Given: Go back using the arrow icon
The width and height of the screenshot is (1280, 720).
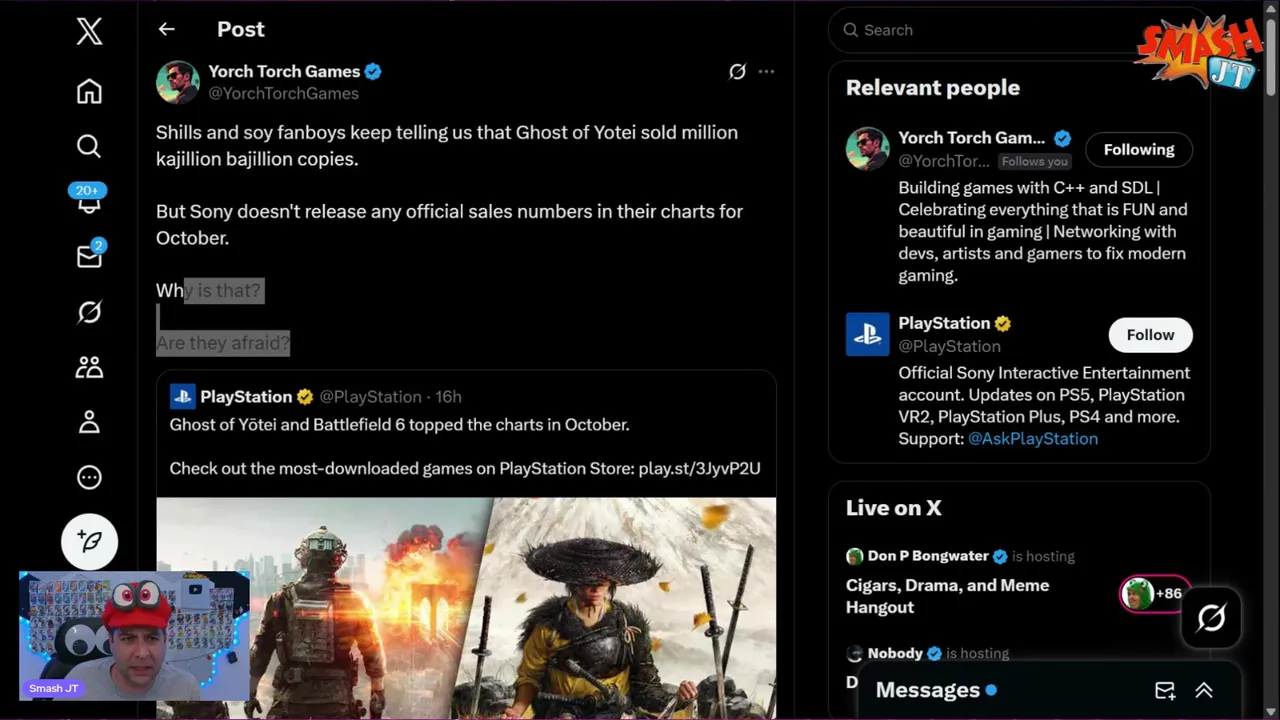Looking at the screenshot, I should click(166, 29).
